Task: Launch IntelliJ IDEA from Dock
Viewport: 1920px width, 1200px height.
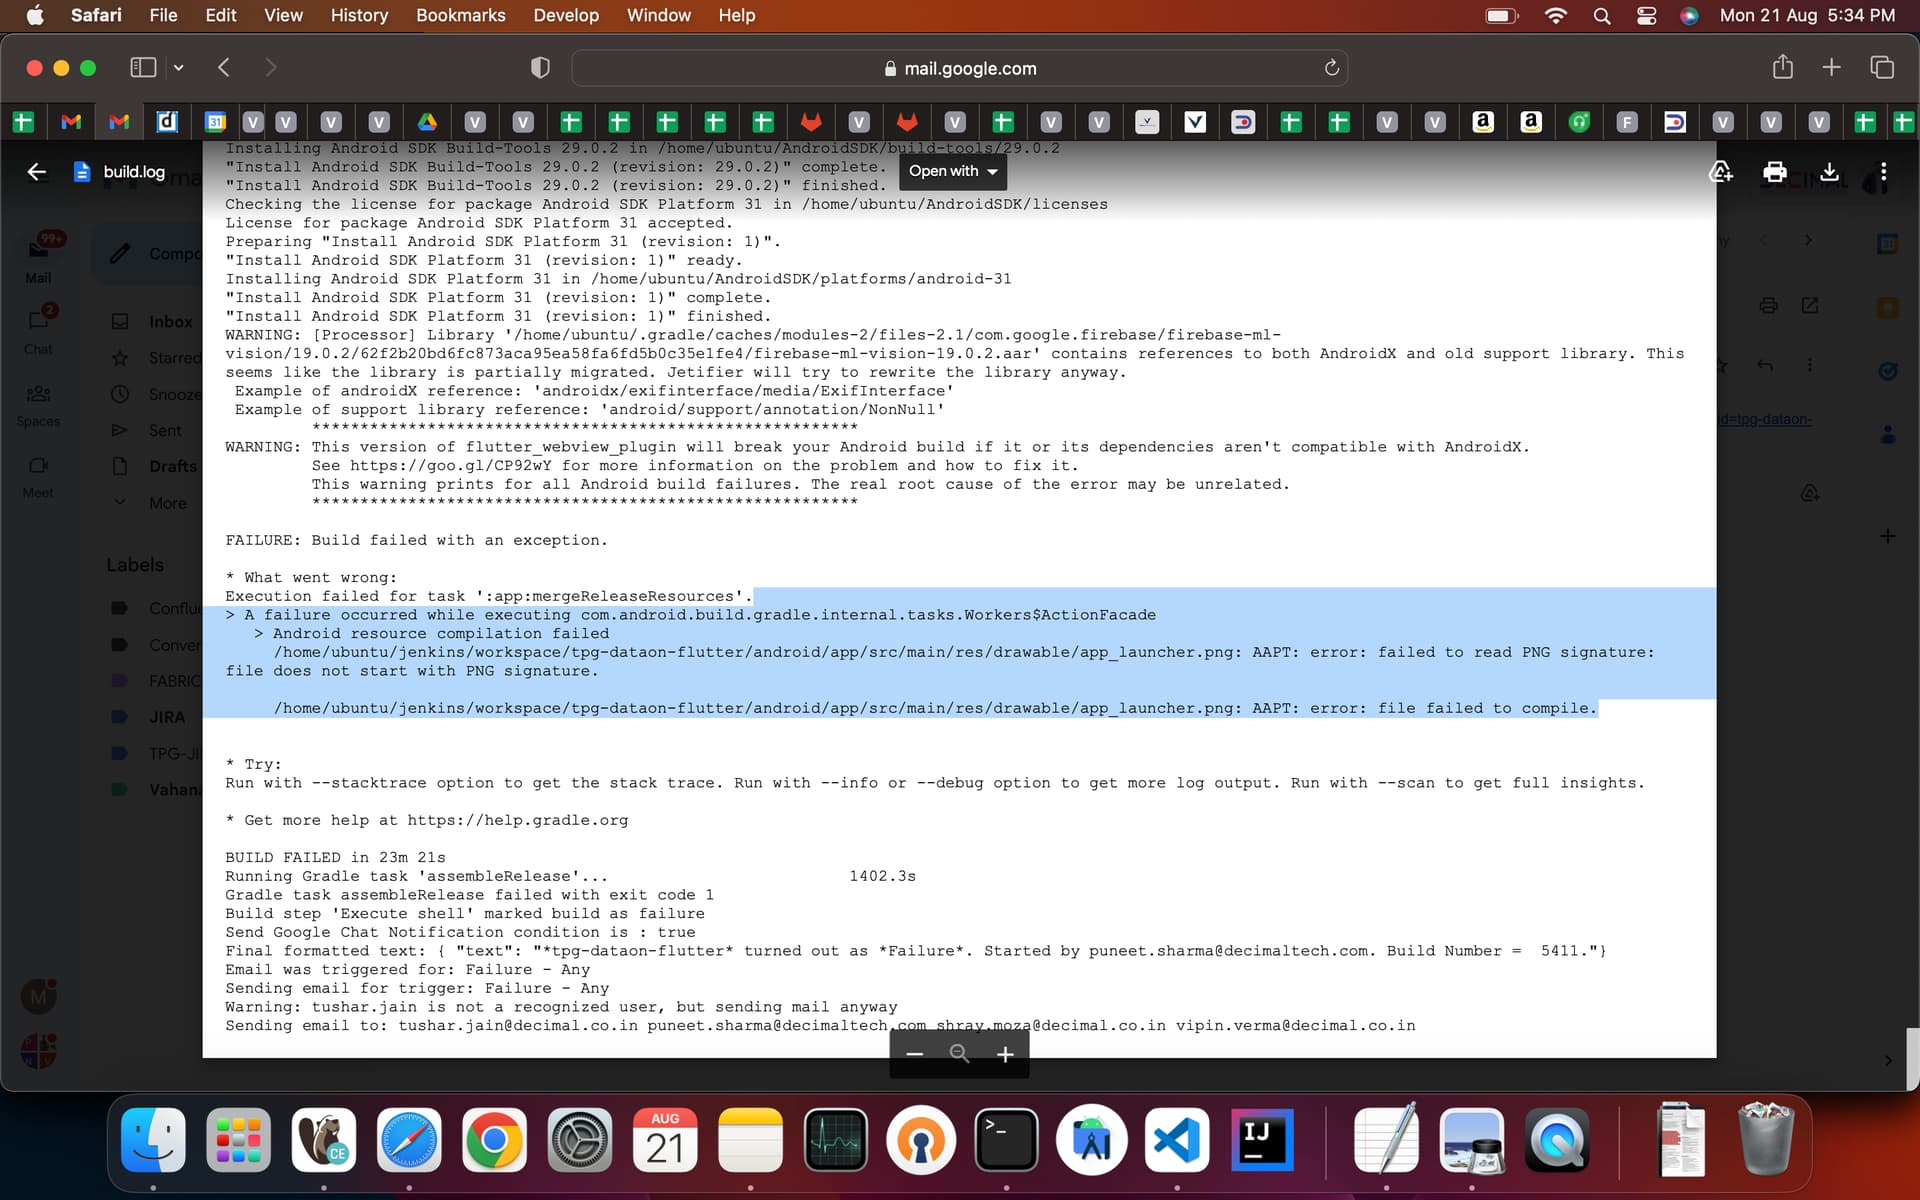Action: click(x=1262, y=1140)
